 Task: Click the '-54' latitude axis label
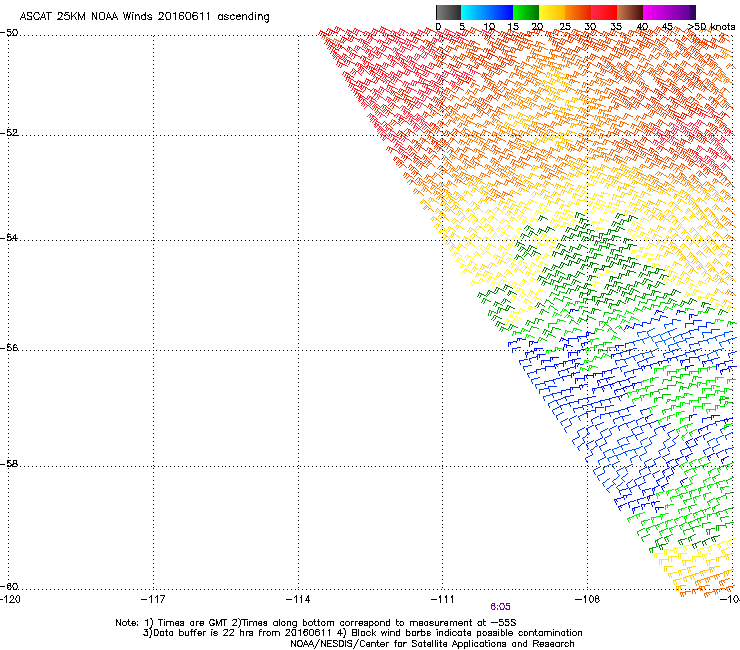coord(9,237)
